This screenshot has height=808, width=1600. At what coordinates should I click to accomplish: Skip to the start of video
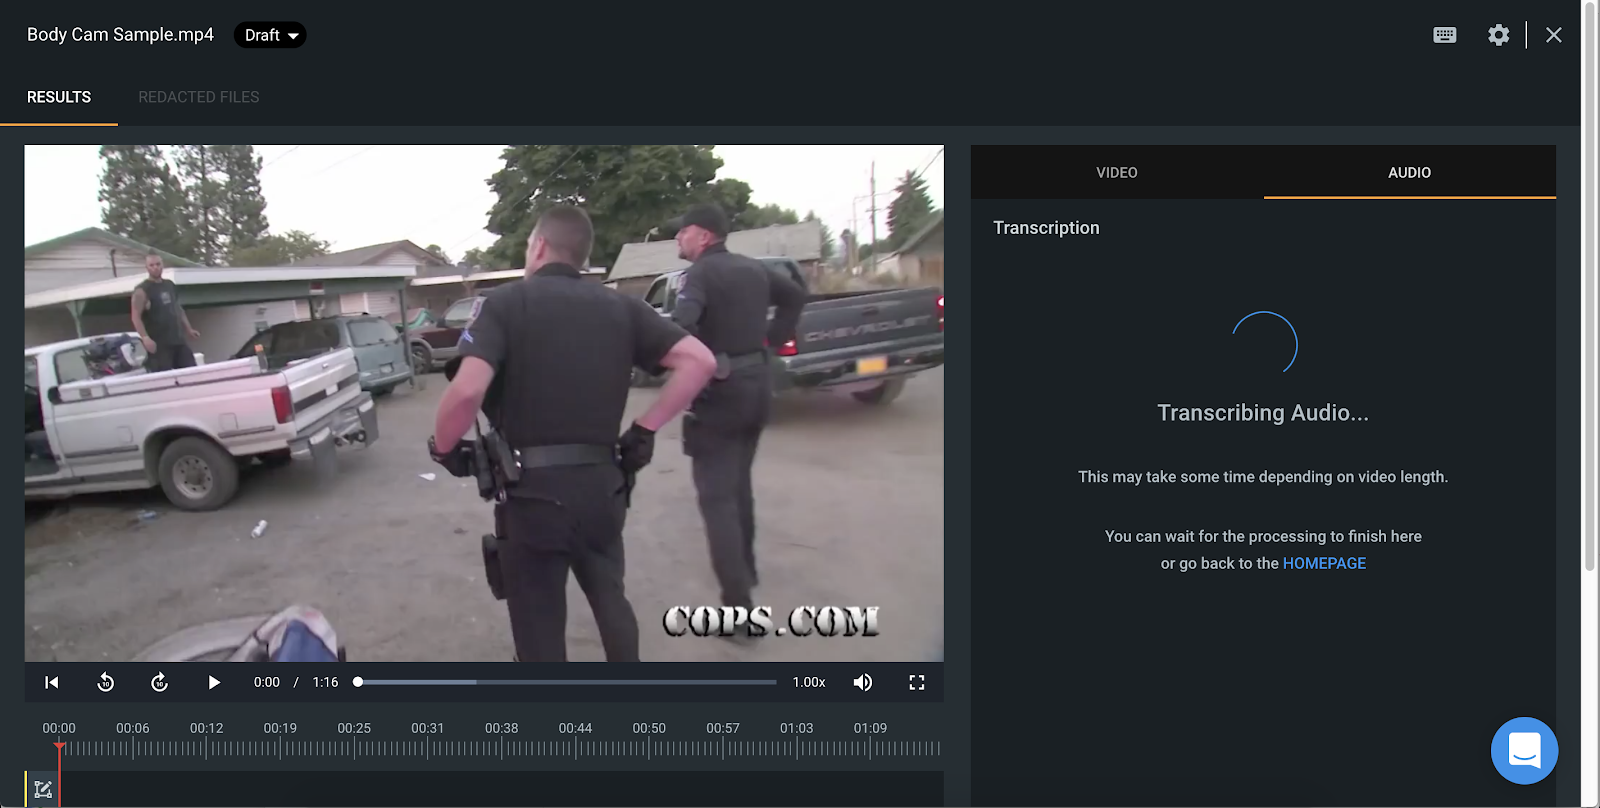coord(52,682)
